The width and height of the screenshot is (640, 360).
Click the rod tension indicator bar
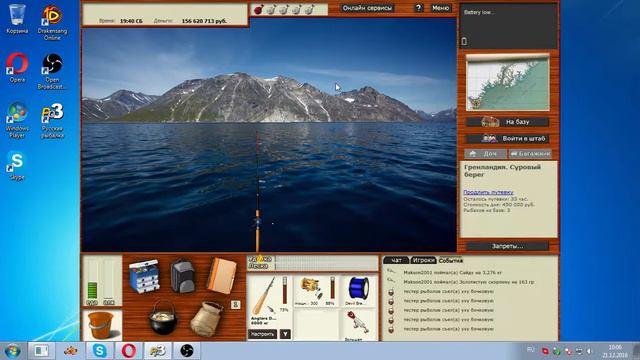(327, 259)
